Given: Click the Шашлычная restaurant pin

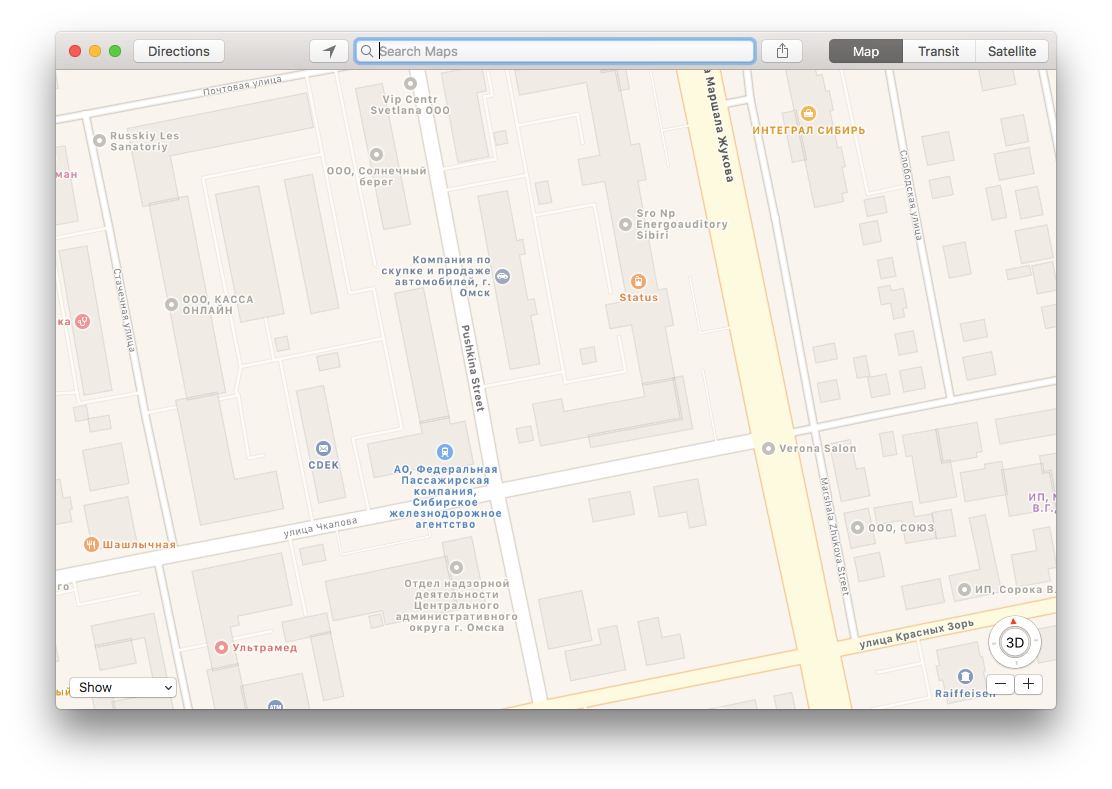Looking at the screenshot, I should 91,544.
